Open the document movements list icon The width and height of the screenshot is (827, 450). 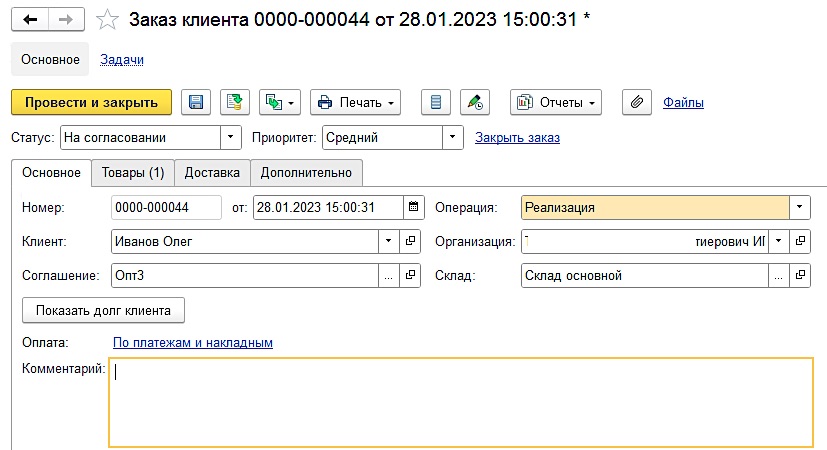[436, 102]
